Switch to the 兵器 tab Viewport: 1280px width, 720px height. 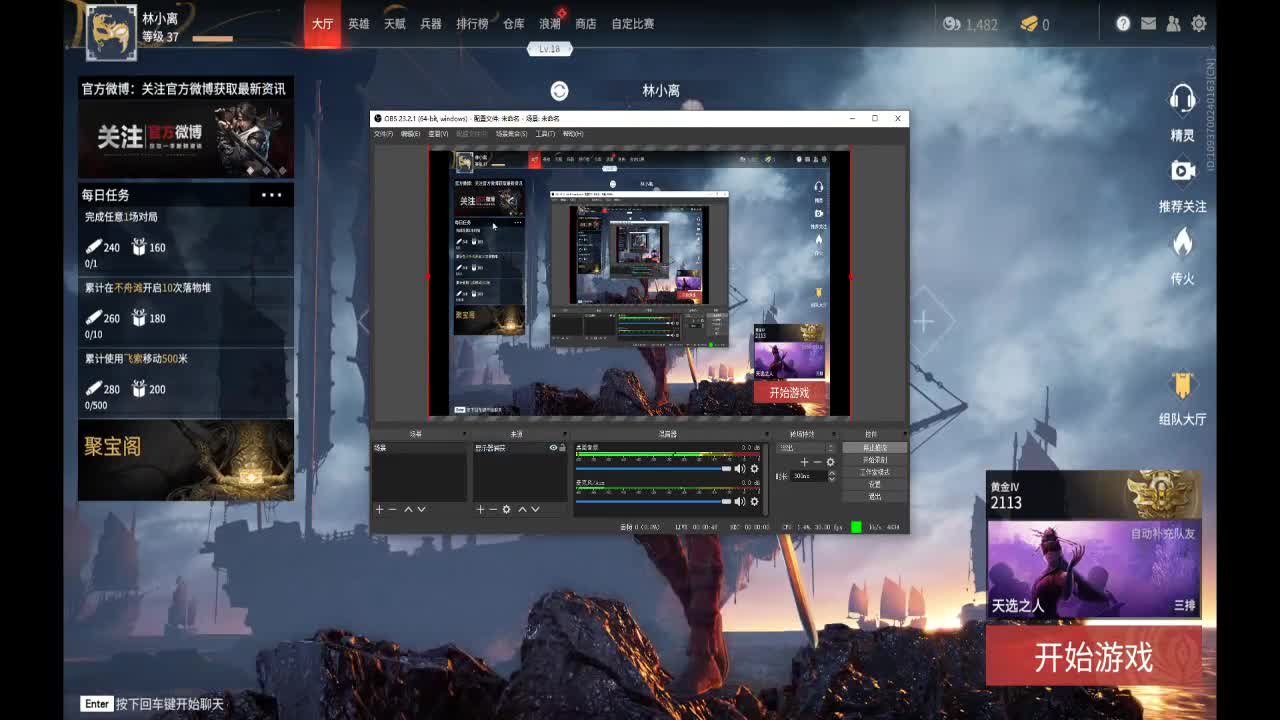[431, 24]
